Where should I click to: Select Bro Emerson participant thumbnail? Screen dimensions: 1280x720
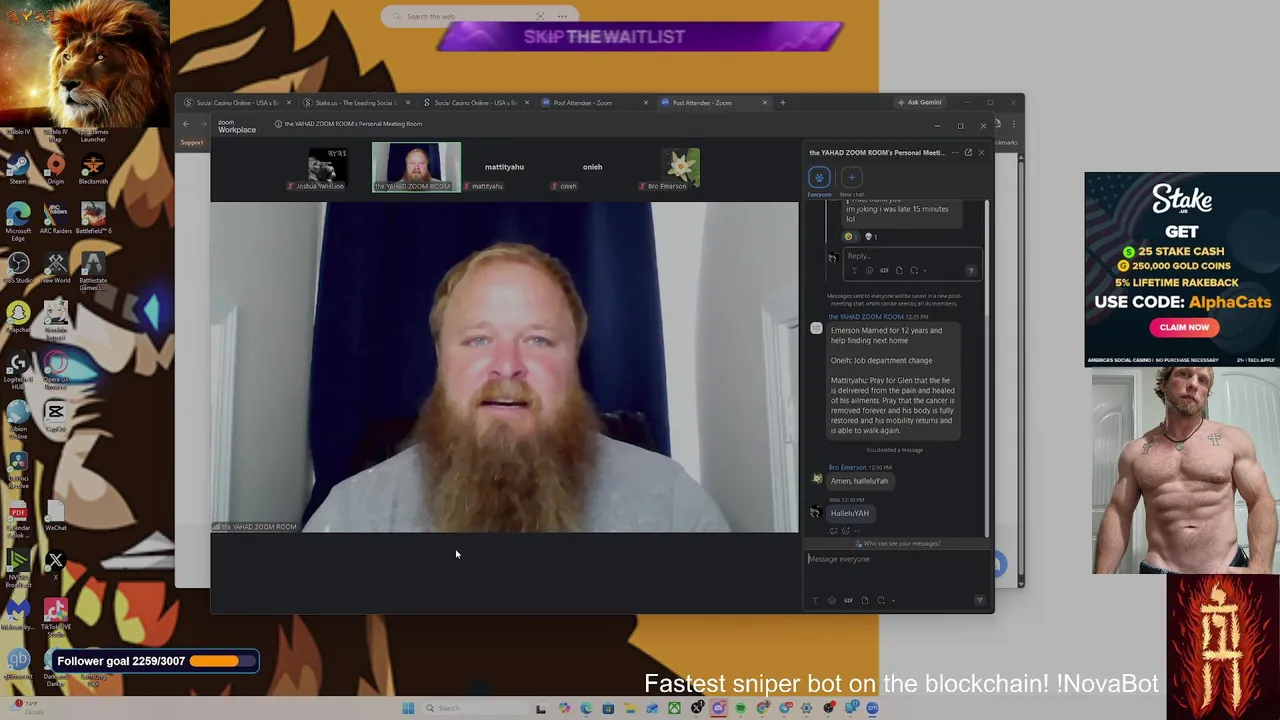[x=680, y=167]
